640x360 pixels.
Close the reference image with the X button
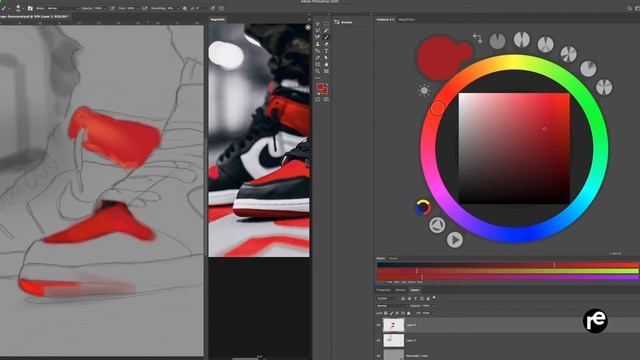coord(308,27)
